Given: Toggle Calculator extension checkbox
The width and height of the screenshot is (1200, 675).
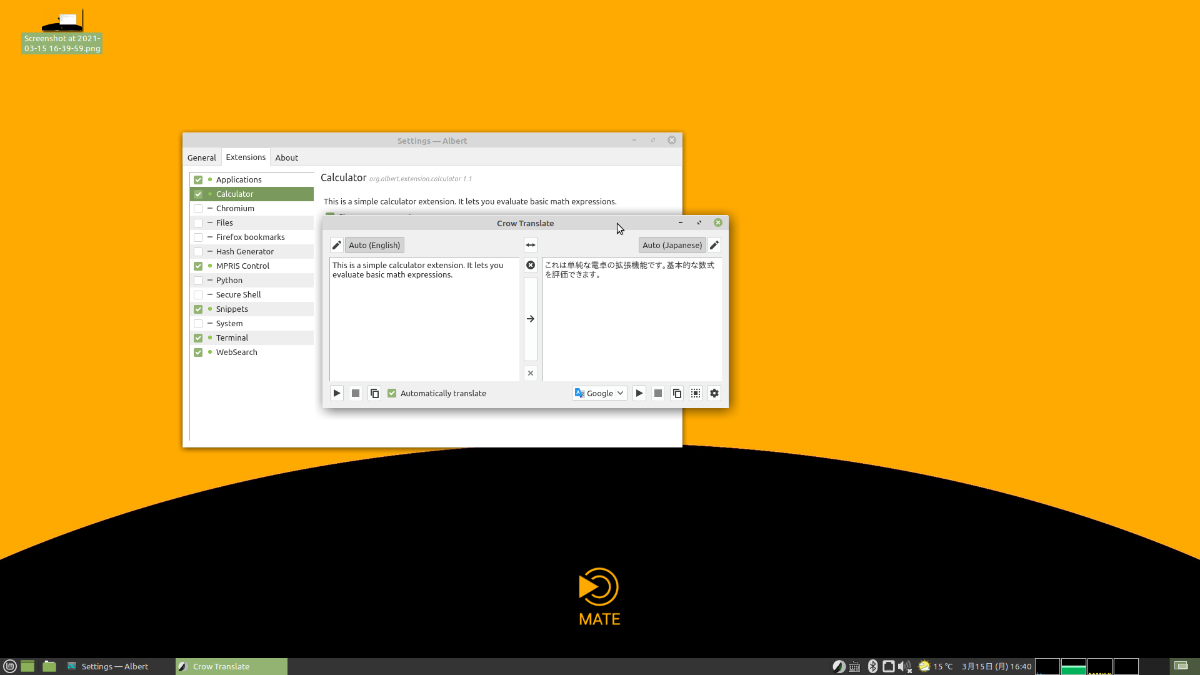Looking at the screenshot, I should click(x=198, y=194).
